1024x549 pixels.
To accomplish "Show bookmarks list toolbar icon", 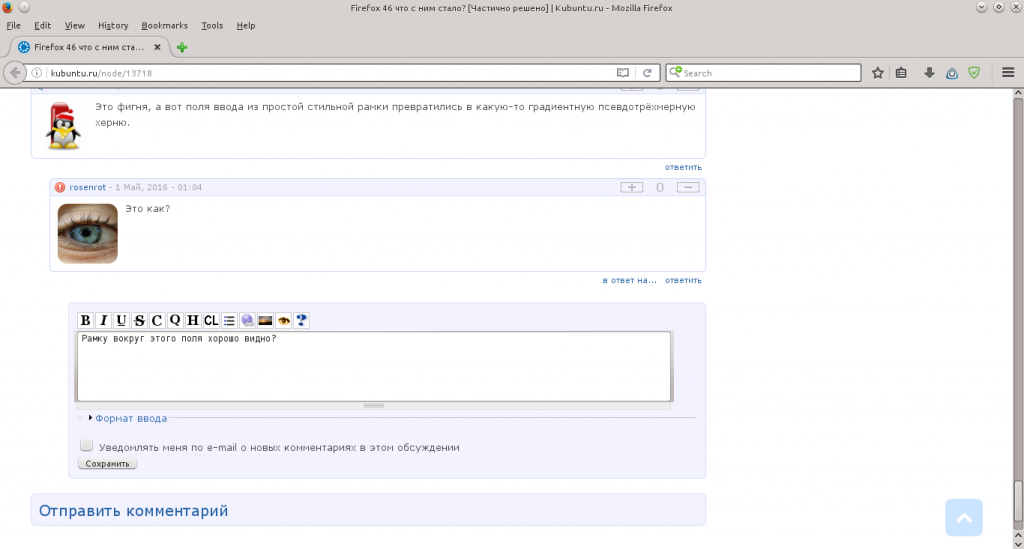I will (x=901, y=73).
